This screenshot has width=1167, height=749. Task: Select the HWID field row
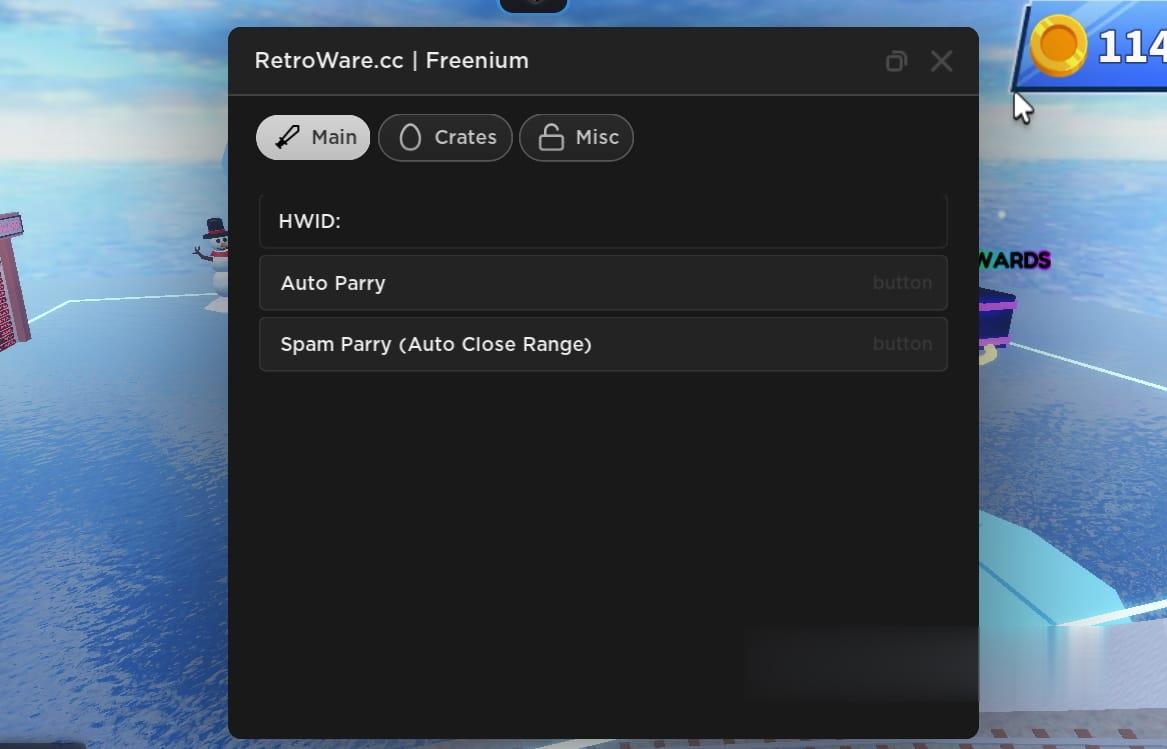(602, 222)
